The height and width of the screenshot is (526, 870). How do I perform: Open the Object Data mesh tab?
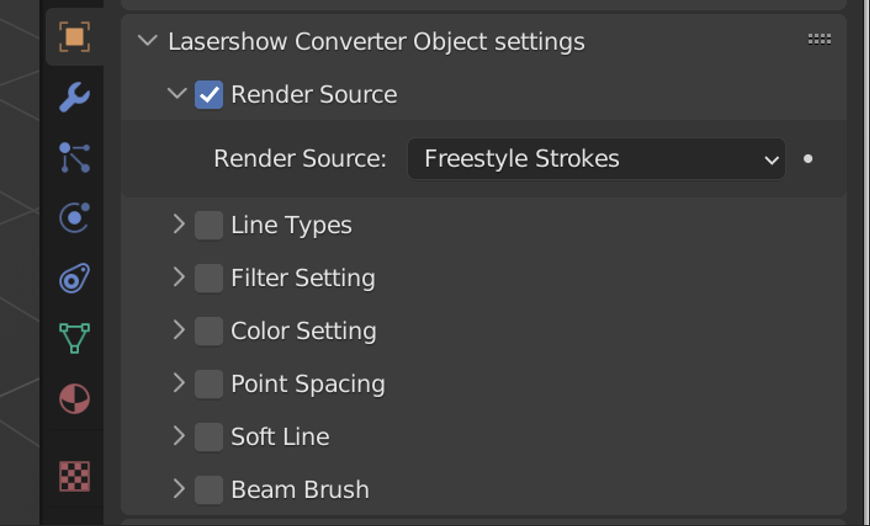point(74,338)
